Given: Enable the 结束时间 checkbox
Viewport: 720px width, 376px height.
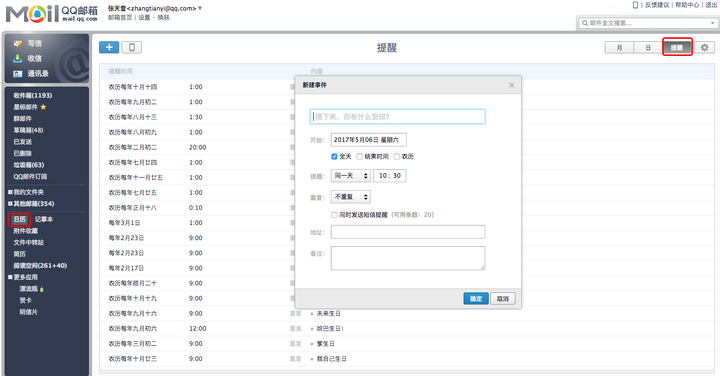Looking at the screenshot, I should (360, 157).
